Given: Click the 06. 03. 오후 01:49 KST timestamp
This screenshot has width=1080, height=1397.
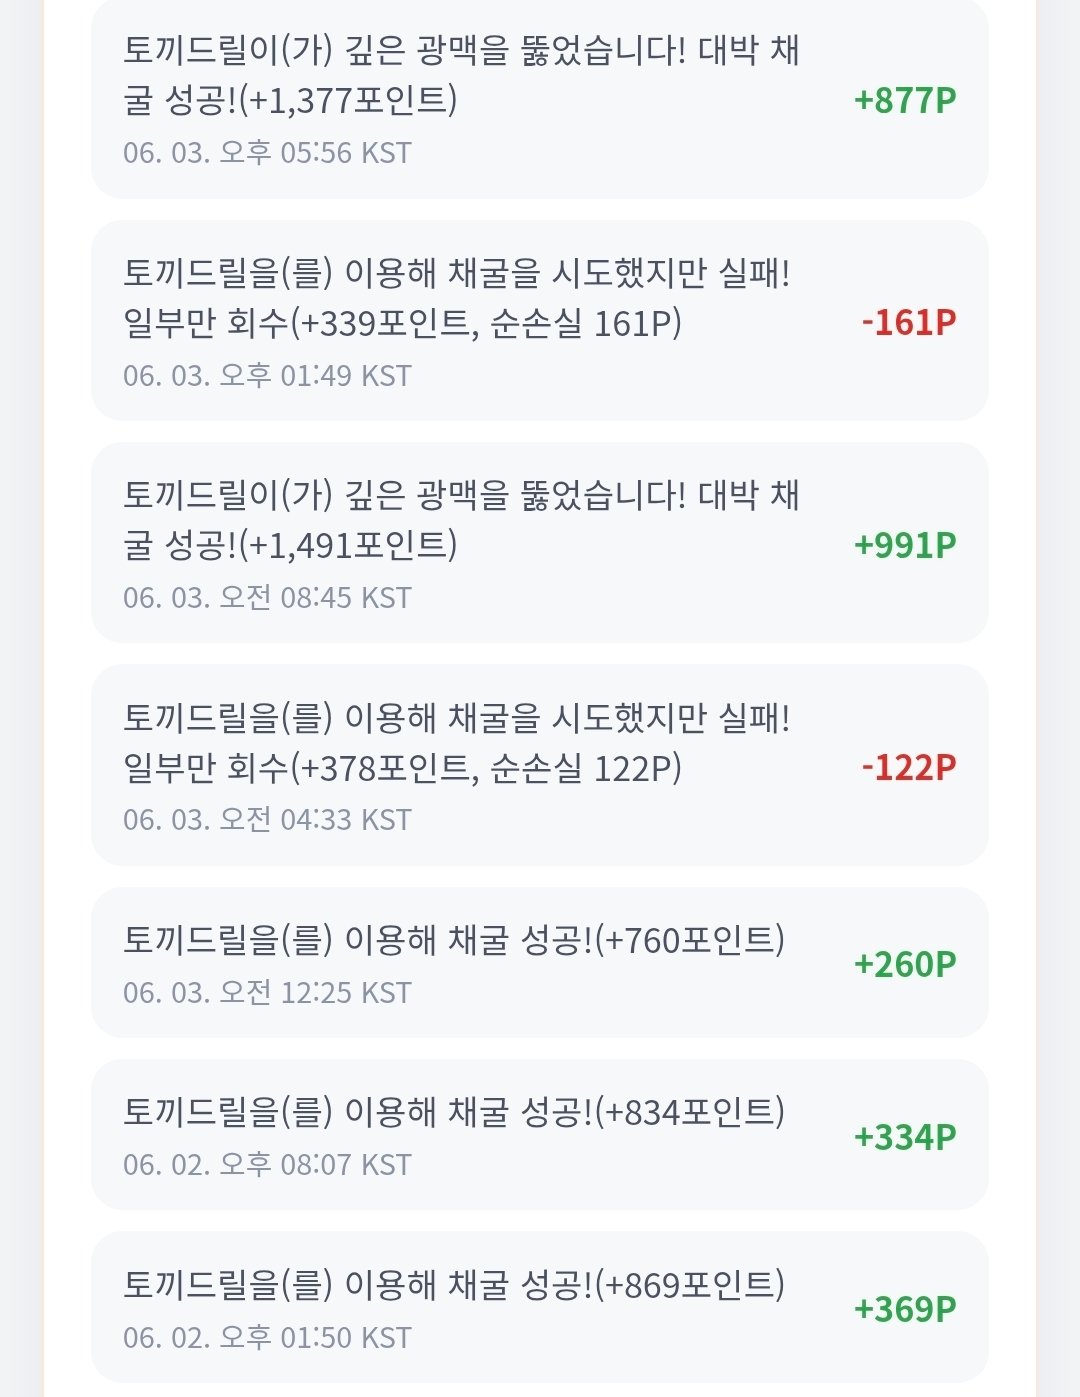Looking at the screenshot, I should click(267, 376).
